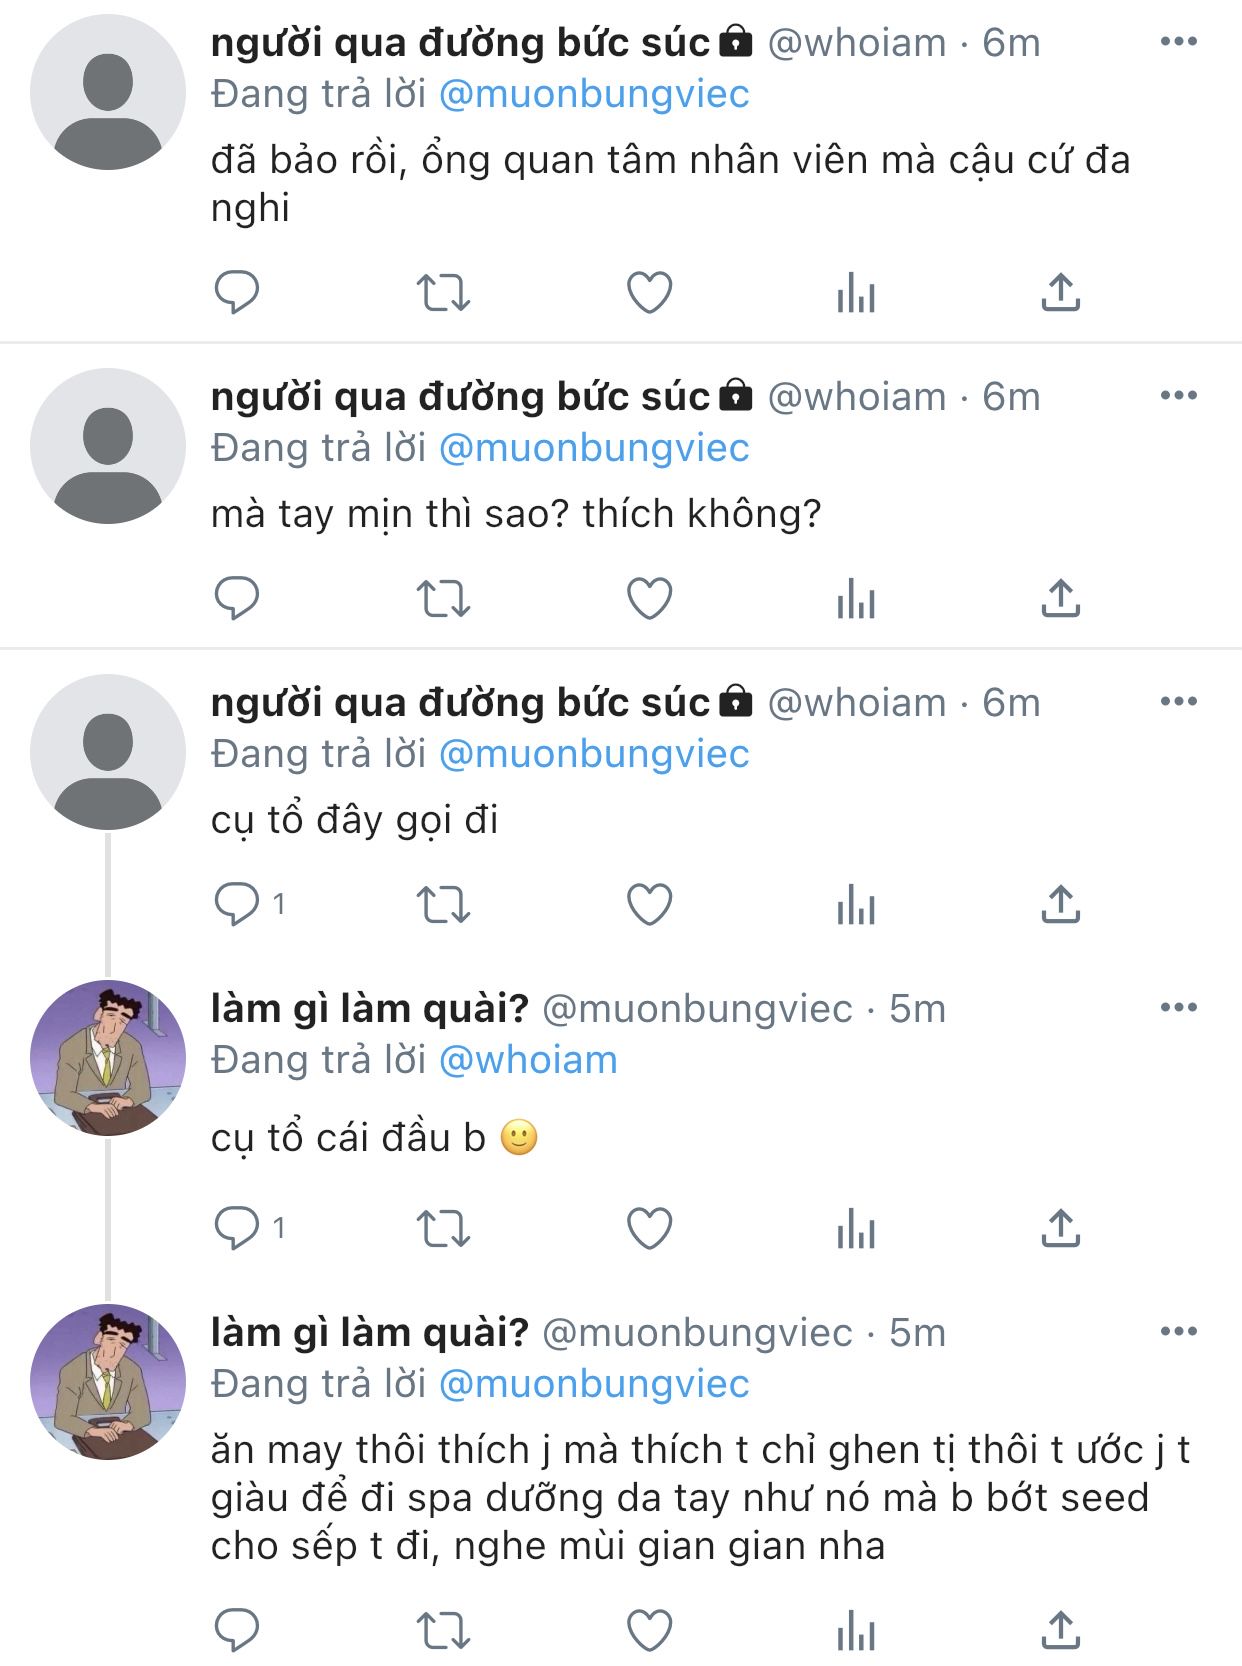
Task: Retweet the "cụ tổ cái đầu b" tweet
Action: [443, 1229]
